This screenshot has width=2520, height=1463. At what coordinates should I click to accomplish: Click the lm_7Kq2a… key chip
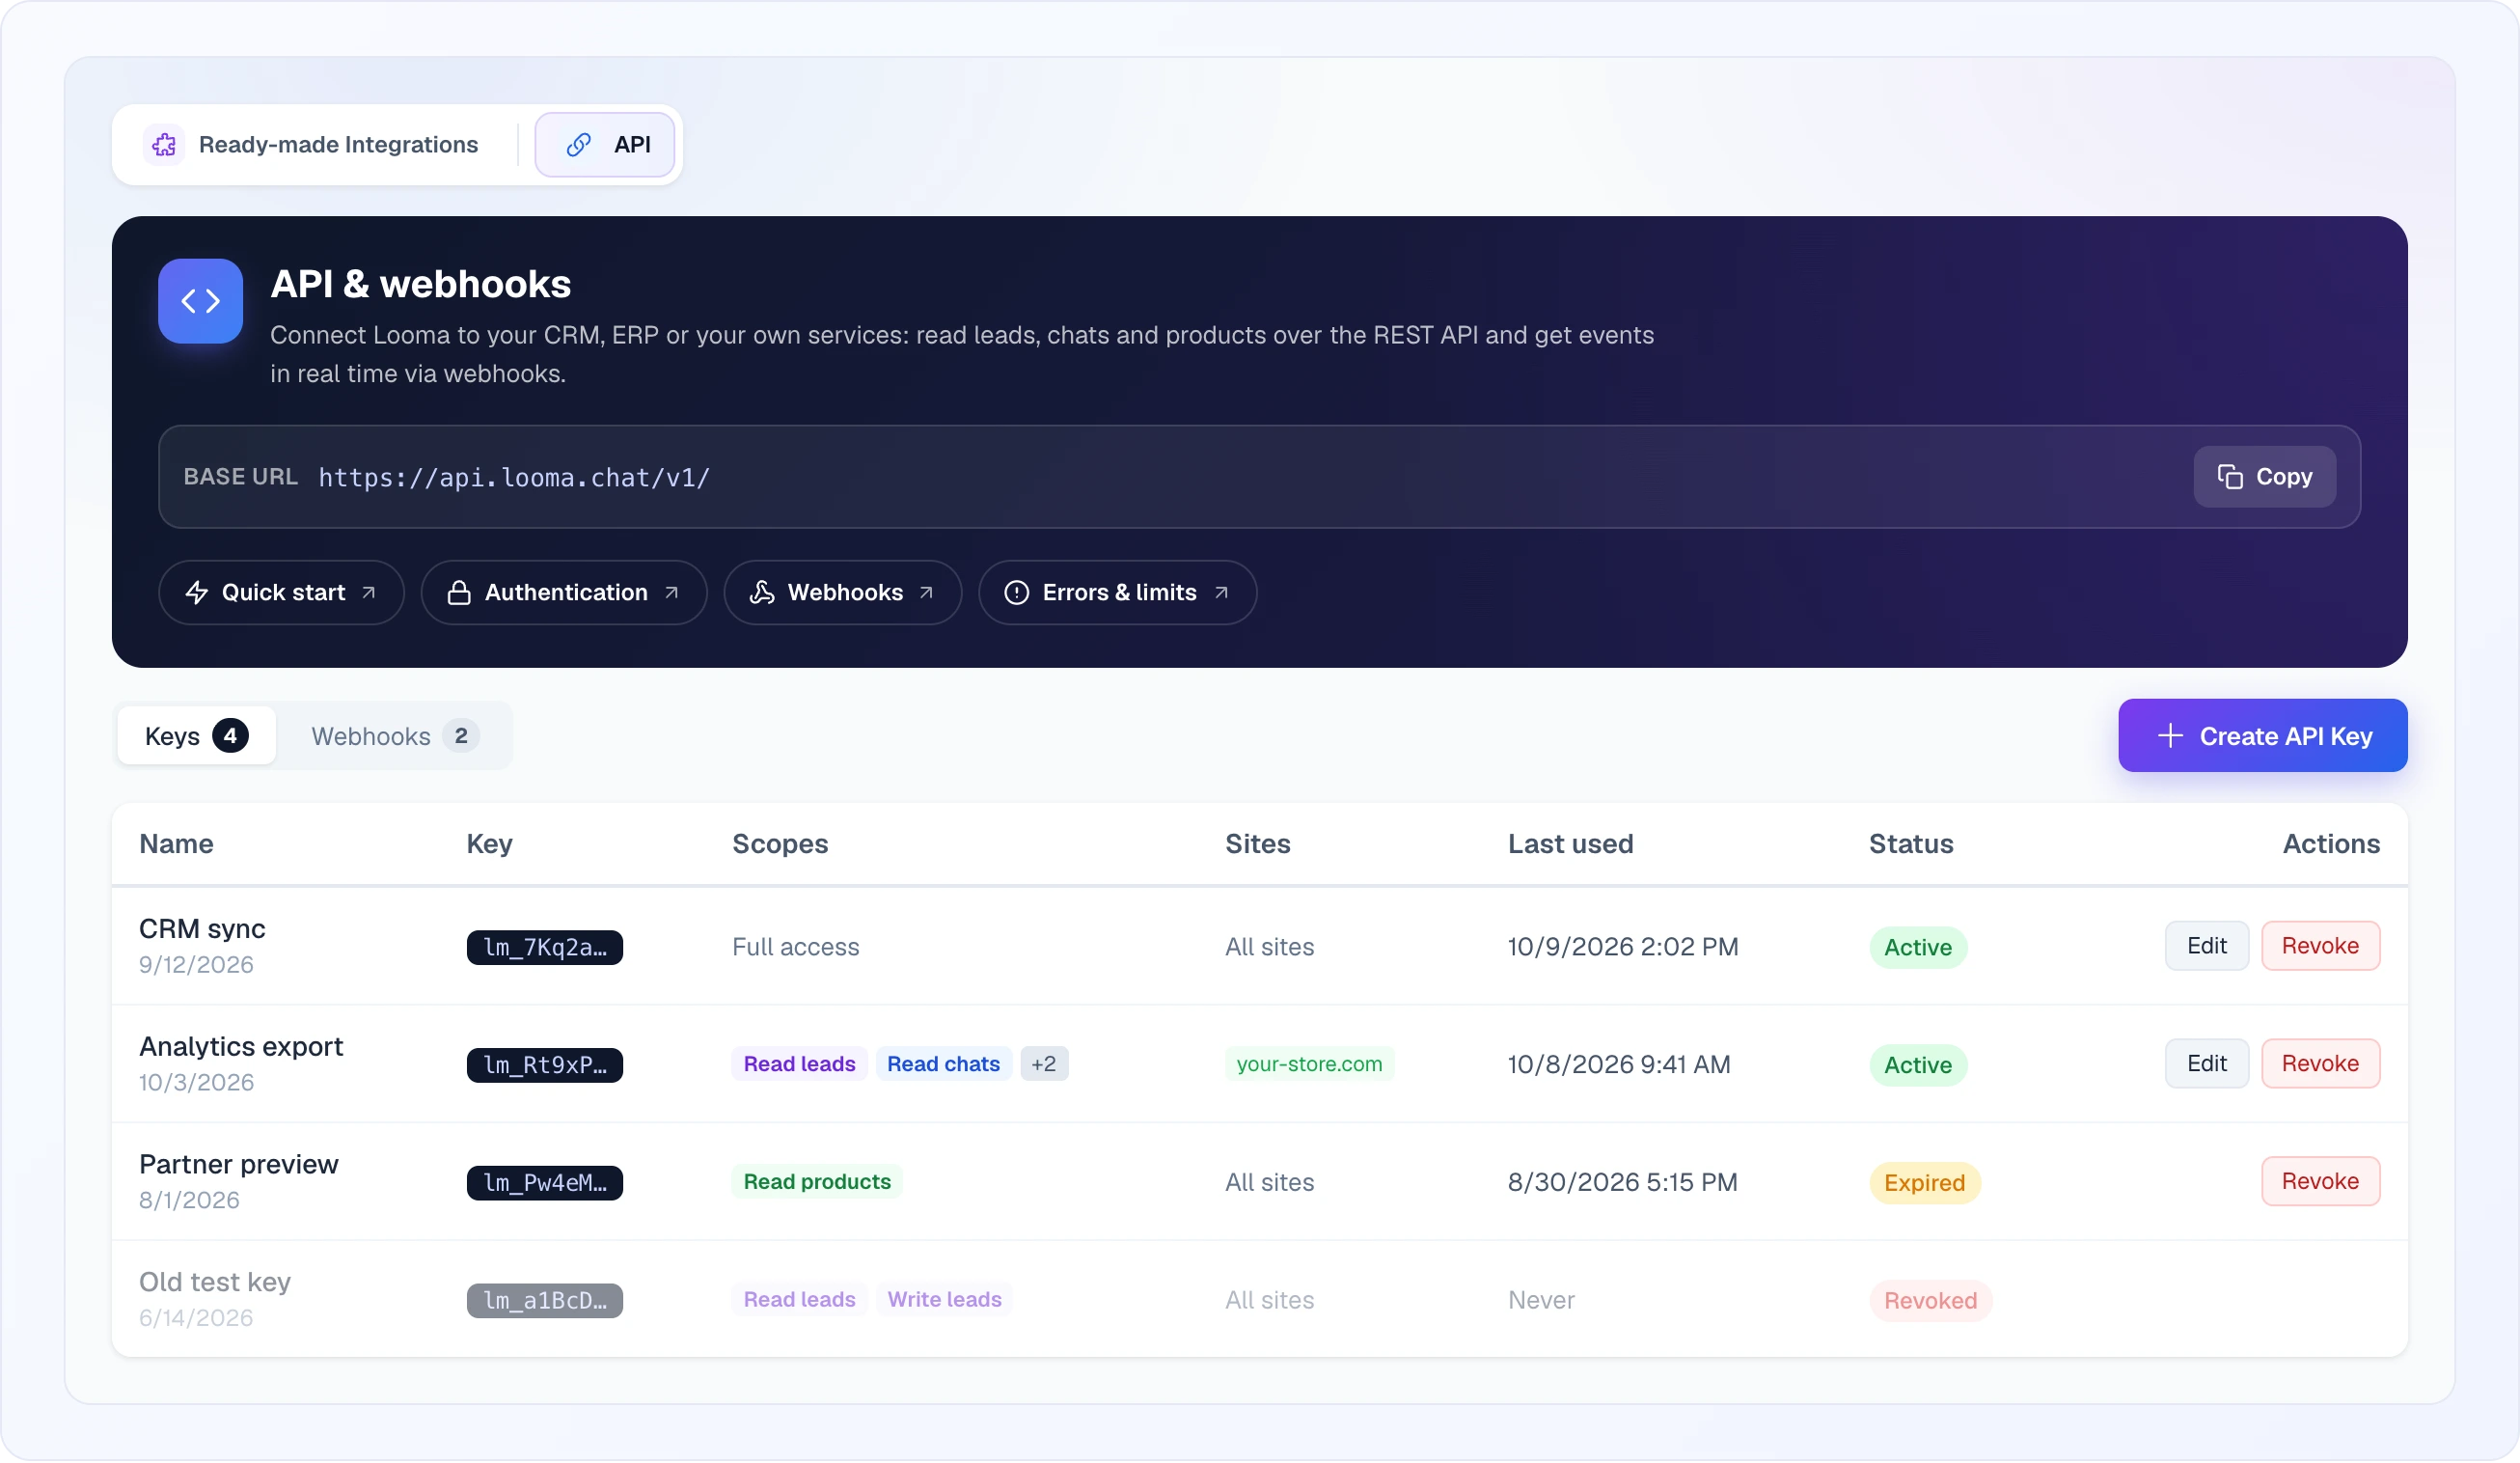(545, 949)
